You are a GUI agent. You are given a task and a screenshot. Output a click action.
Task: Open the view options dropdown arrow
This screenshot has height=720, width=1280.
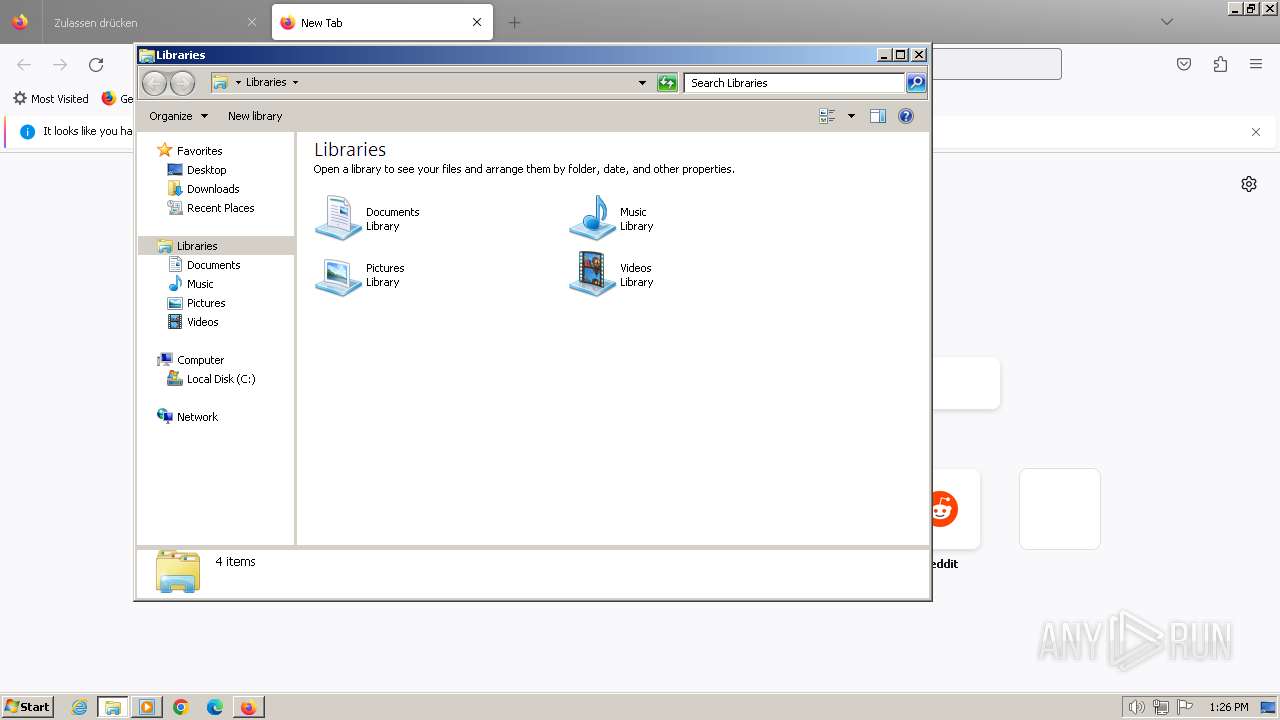click(x=851, y=116)
